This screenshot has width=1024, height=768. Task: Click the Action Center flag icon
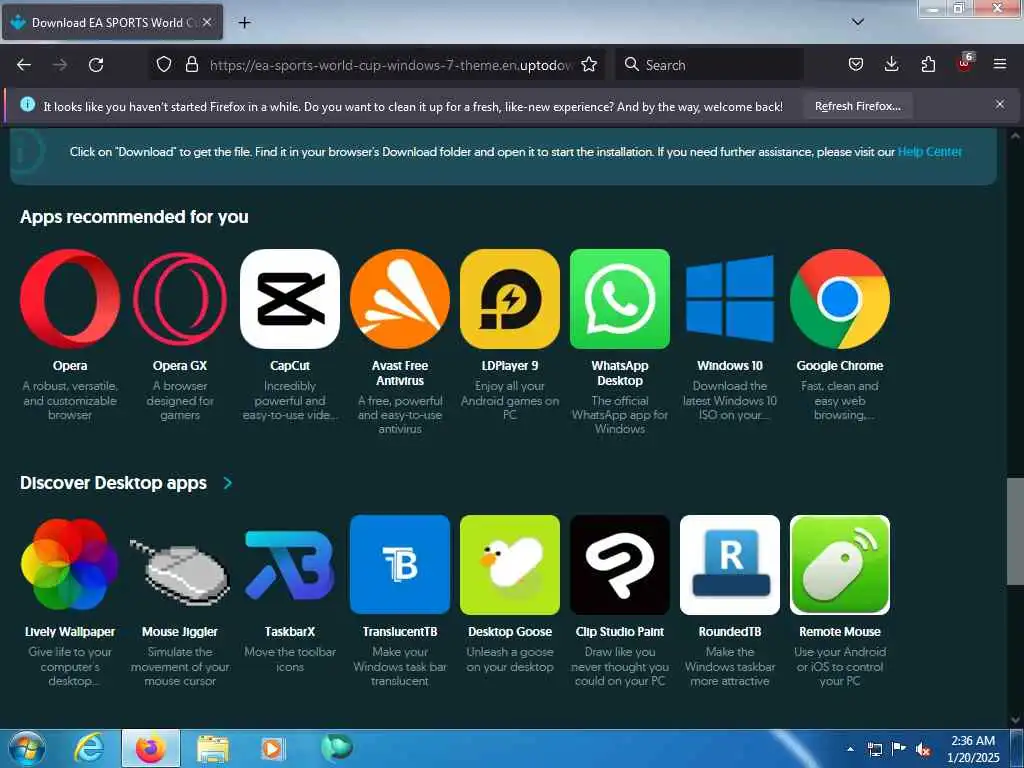point(898,749)
